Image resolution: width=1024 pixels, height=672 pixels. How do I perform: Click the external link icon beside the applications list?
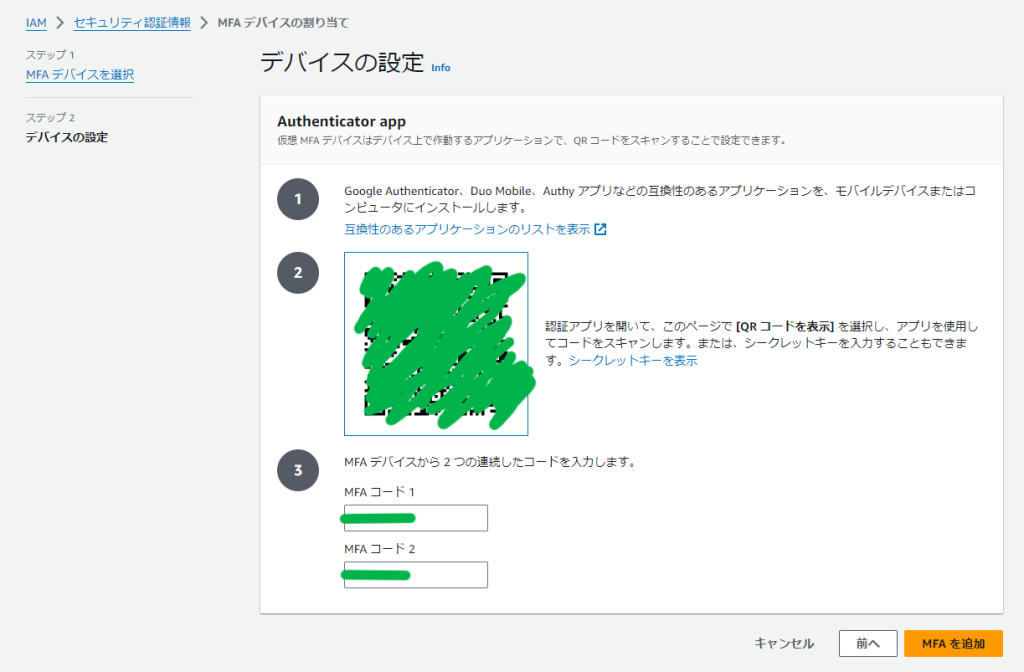coord(600,229)
